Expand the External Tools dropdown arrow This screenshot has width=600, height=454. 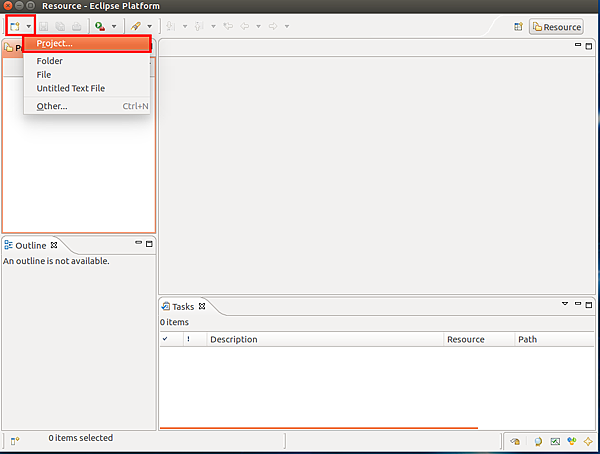[x=114, y=26]
